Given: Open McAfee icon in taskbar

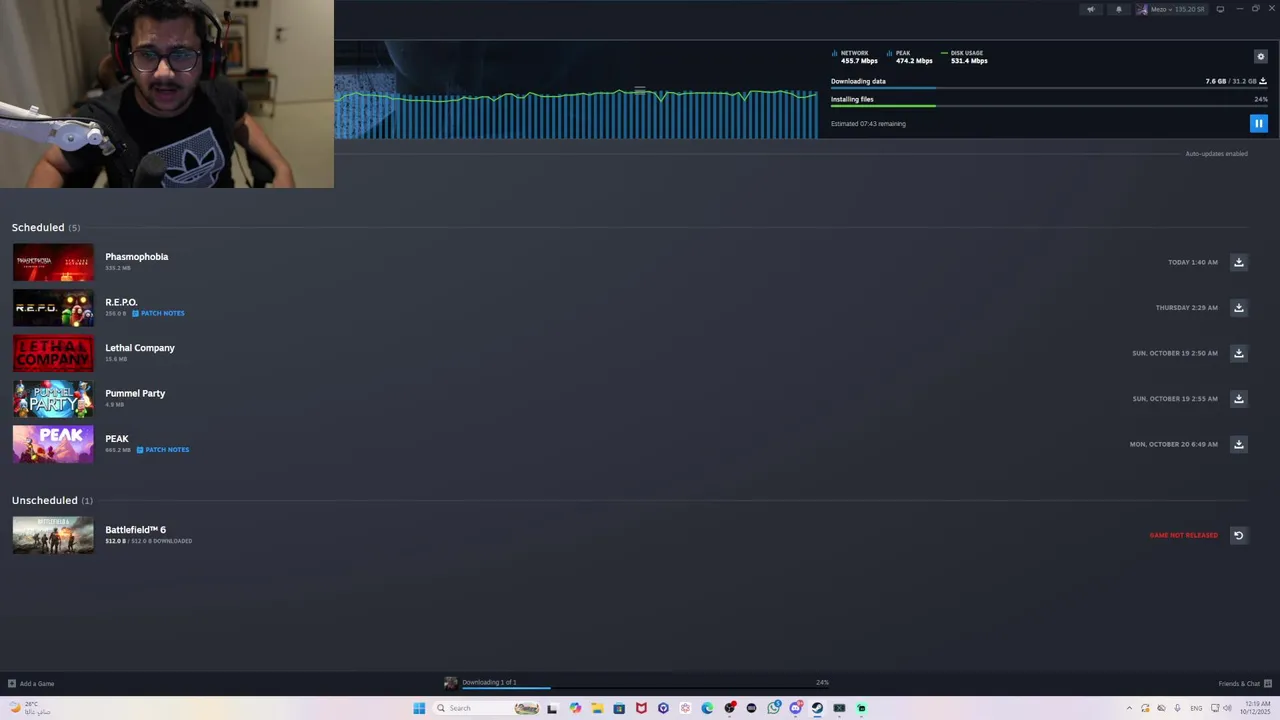Looking at the screenshot, I should [641, 708].
